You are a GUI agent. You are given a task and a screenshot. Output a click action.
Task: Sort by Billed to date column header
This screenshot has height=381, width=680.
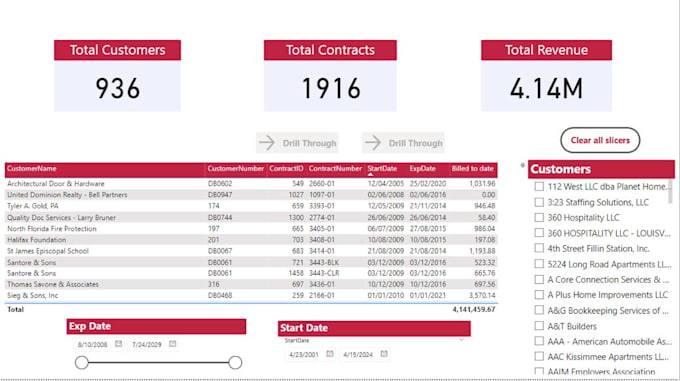pyautogui.click(x=472, y=169)
